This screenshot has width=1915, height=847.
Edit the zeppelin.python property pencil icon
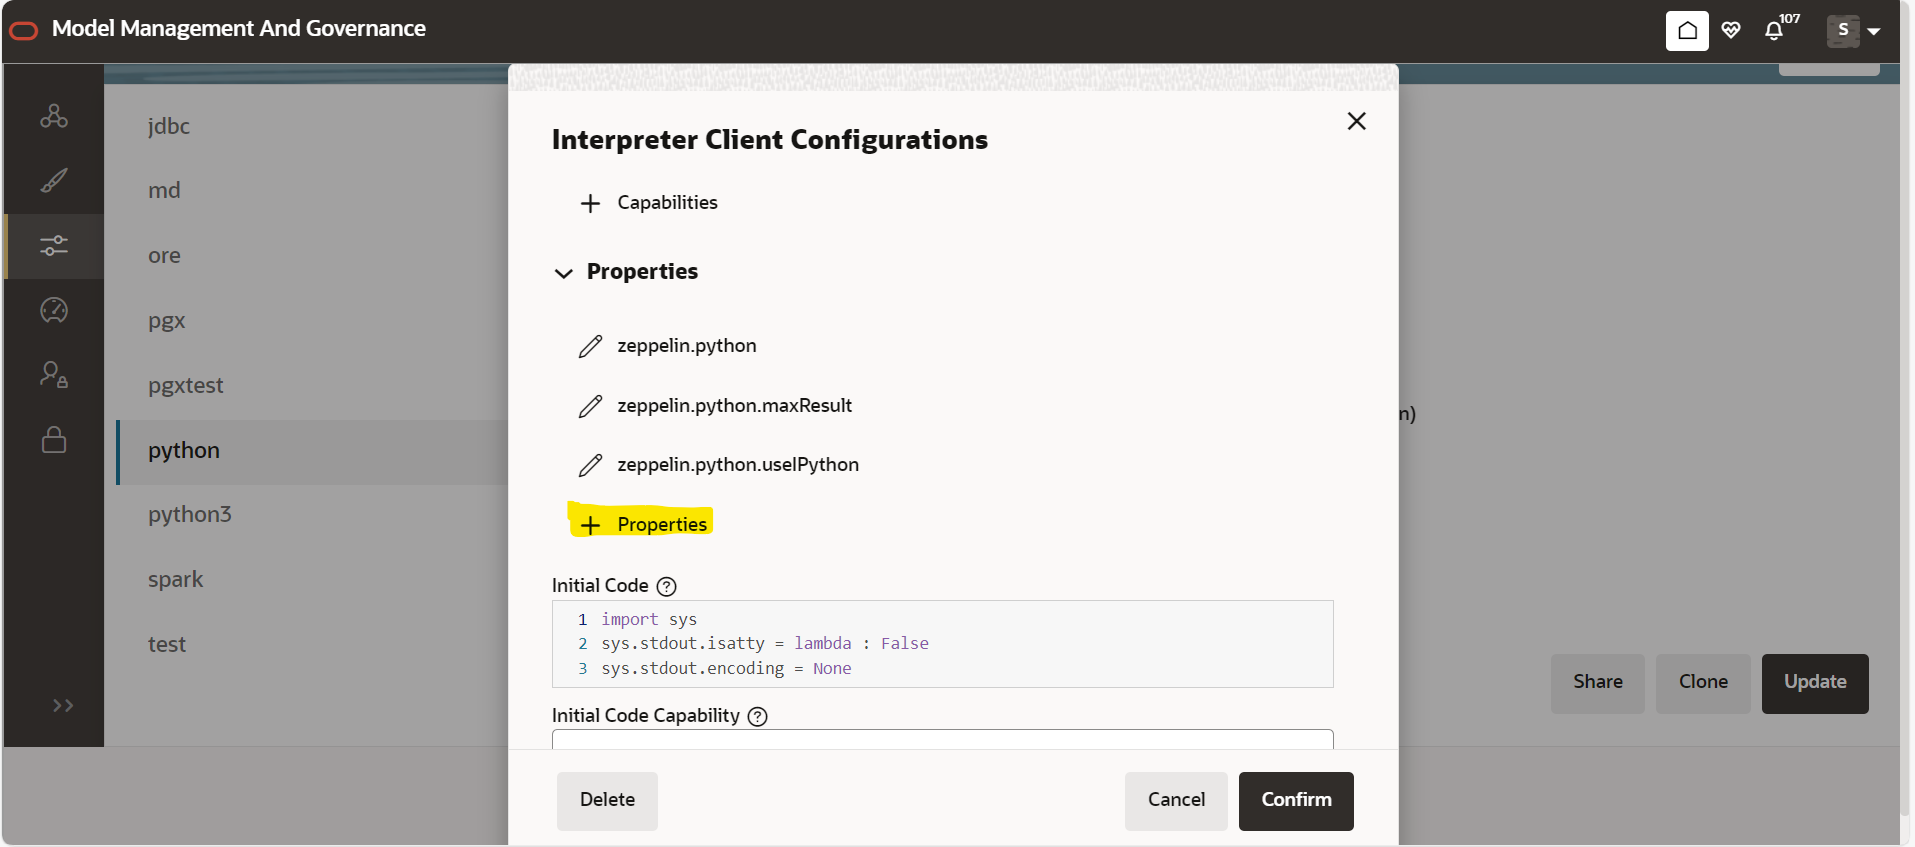590,346
